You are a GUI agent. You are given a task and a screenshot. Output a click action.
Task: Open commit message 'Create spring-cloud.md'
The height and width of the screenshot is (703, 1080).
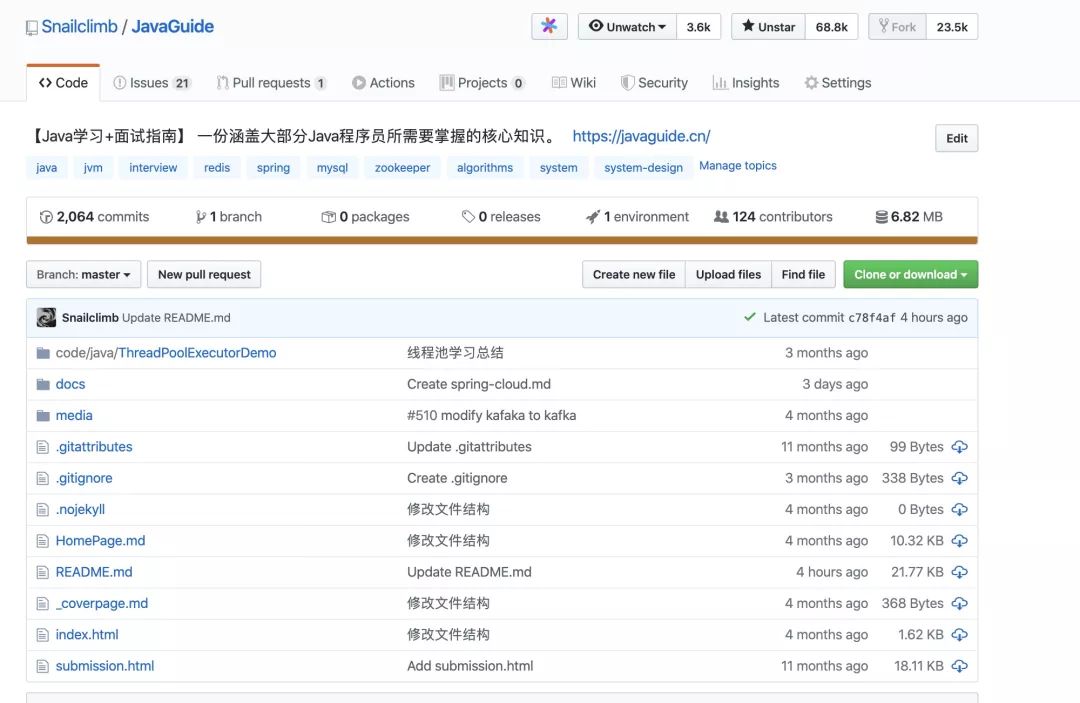click(479, 384)
